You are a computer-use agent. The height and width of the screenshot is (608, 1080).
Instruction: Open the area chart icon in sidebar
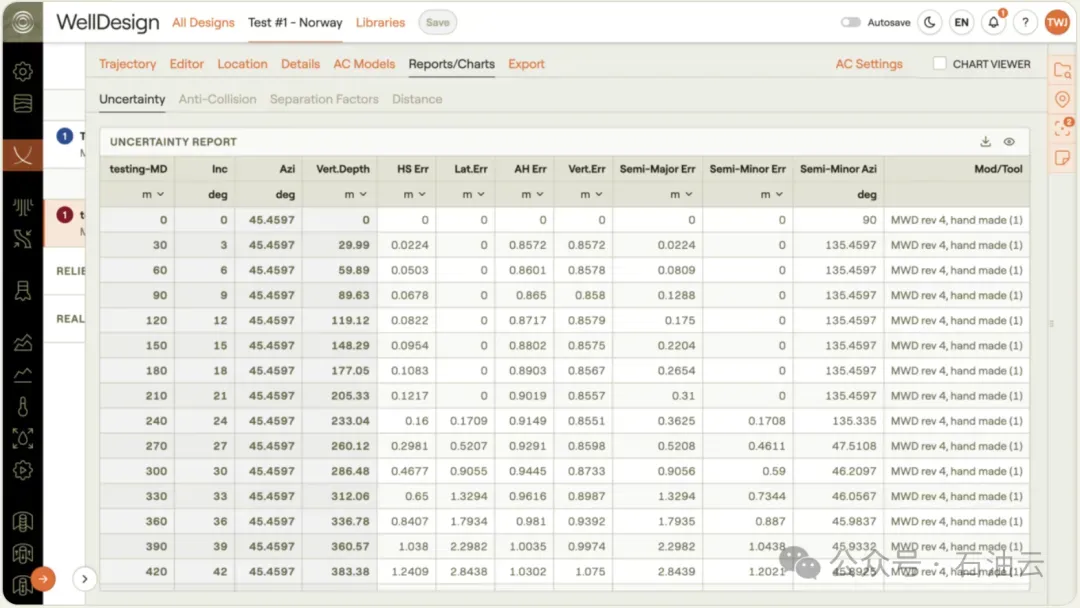click(x=23, y=342)
